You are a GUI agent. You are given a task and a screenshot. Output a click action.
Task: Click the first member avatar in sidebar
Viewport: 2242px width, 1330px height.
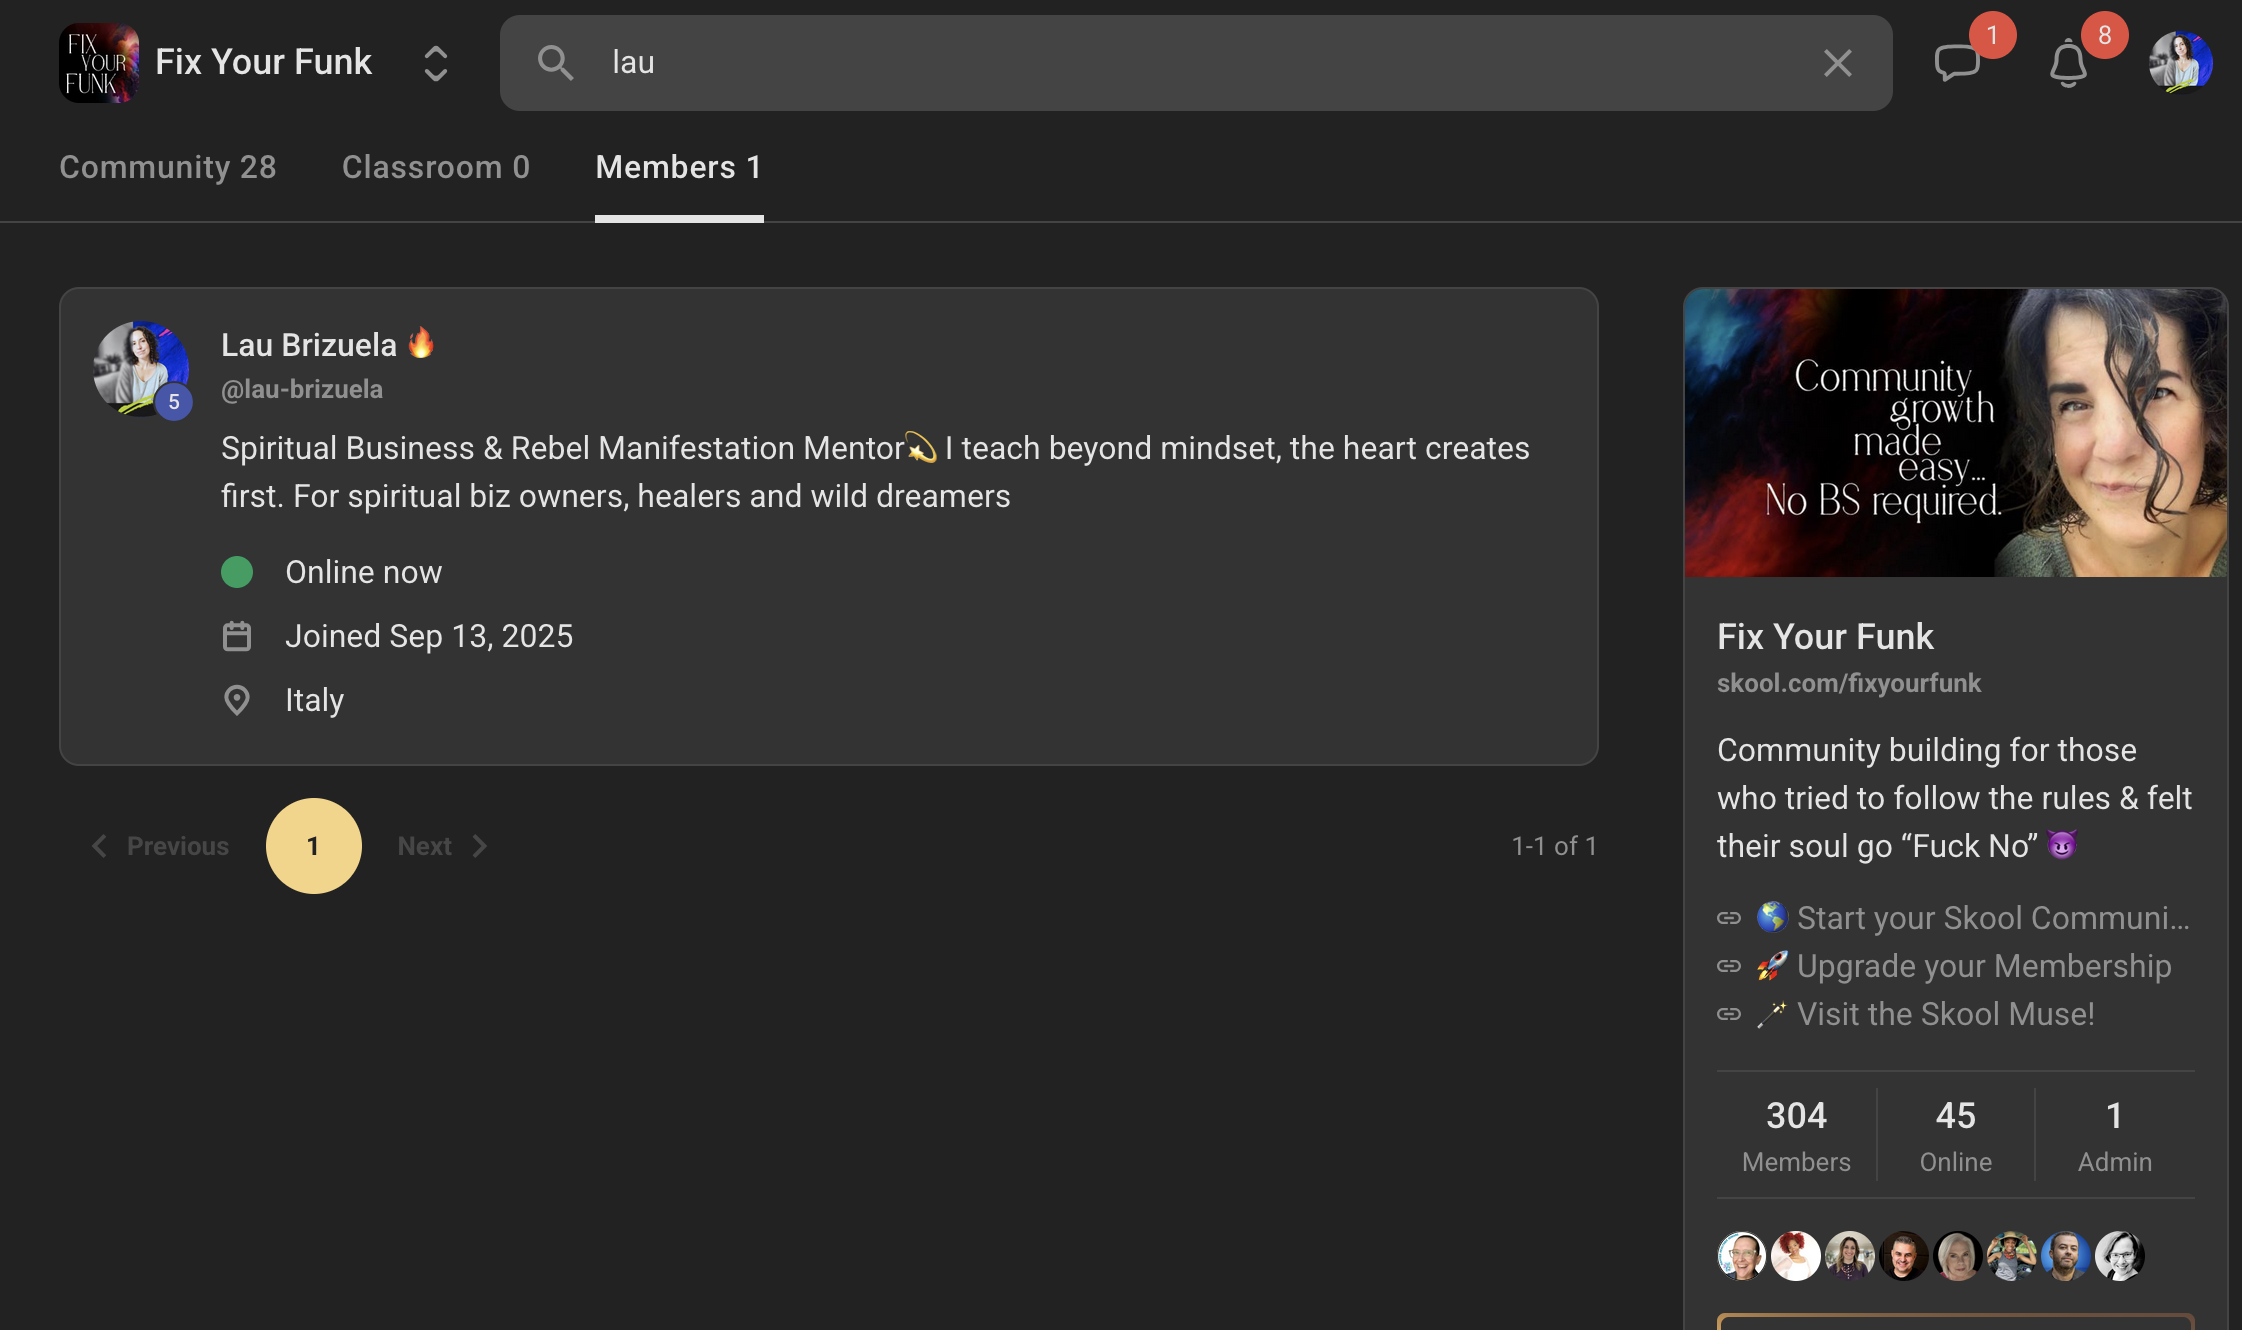pos(1741,1256)
